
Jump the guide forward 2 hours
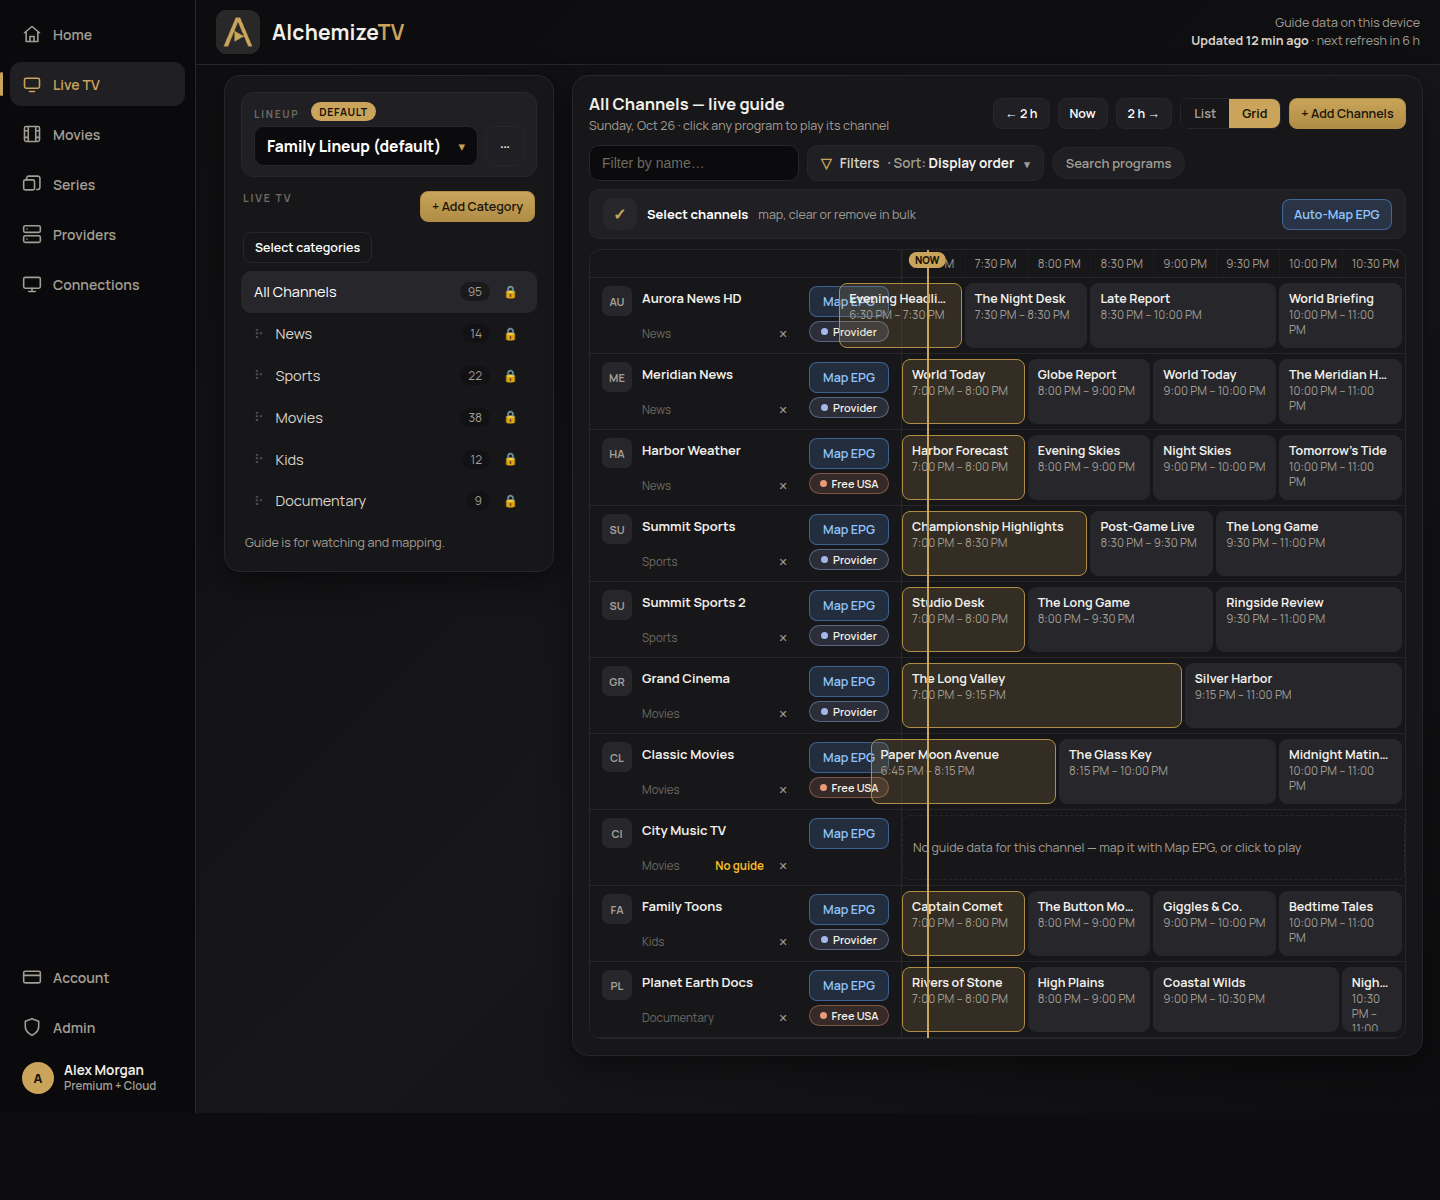coord(1143,113)
